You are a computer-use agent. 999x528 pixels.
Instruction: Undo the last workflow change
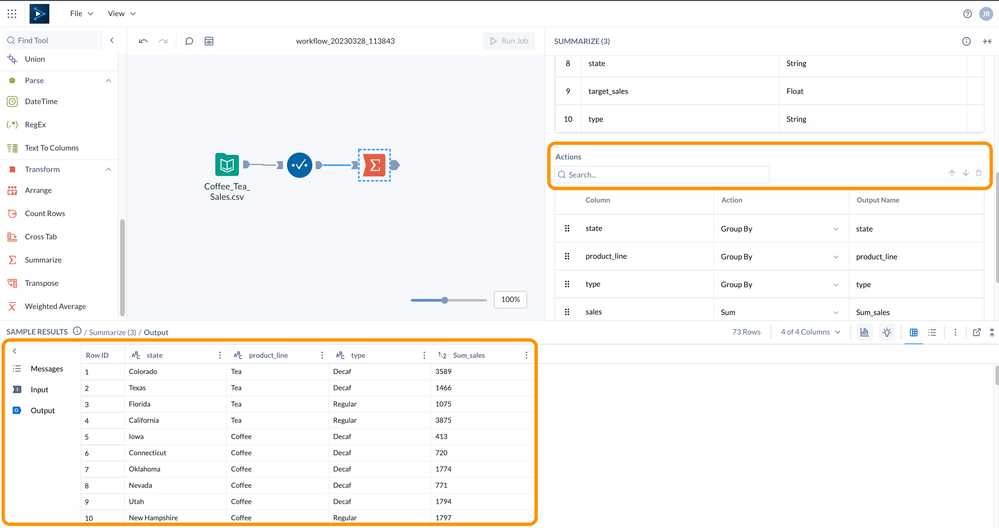(x=143, y=41)
